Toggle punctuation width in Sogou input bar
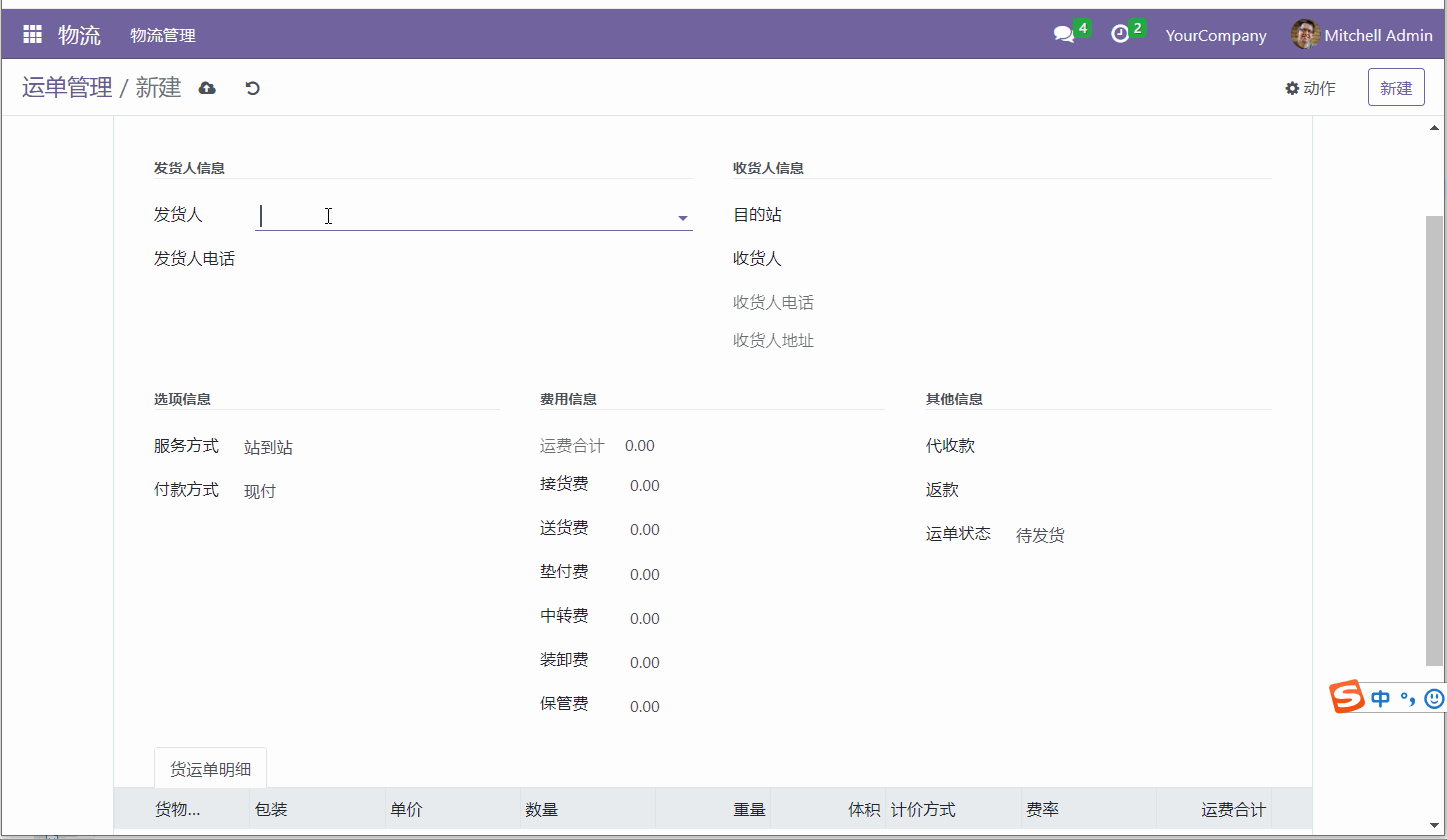The width and height of the screenshot is (1447, 840). 1406,698
